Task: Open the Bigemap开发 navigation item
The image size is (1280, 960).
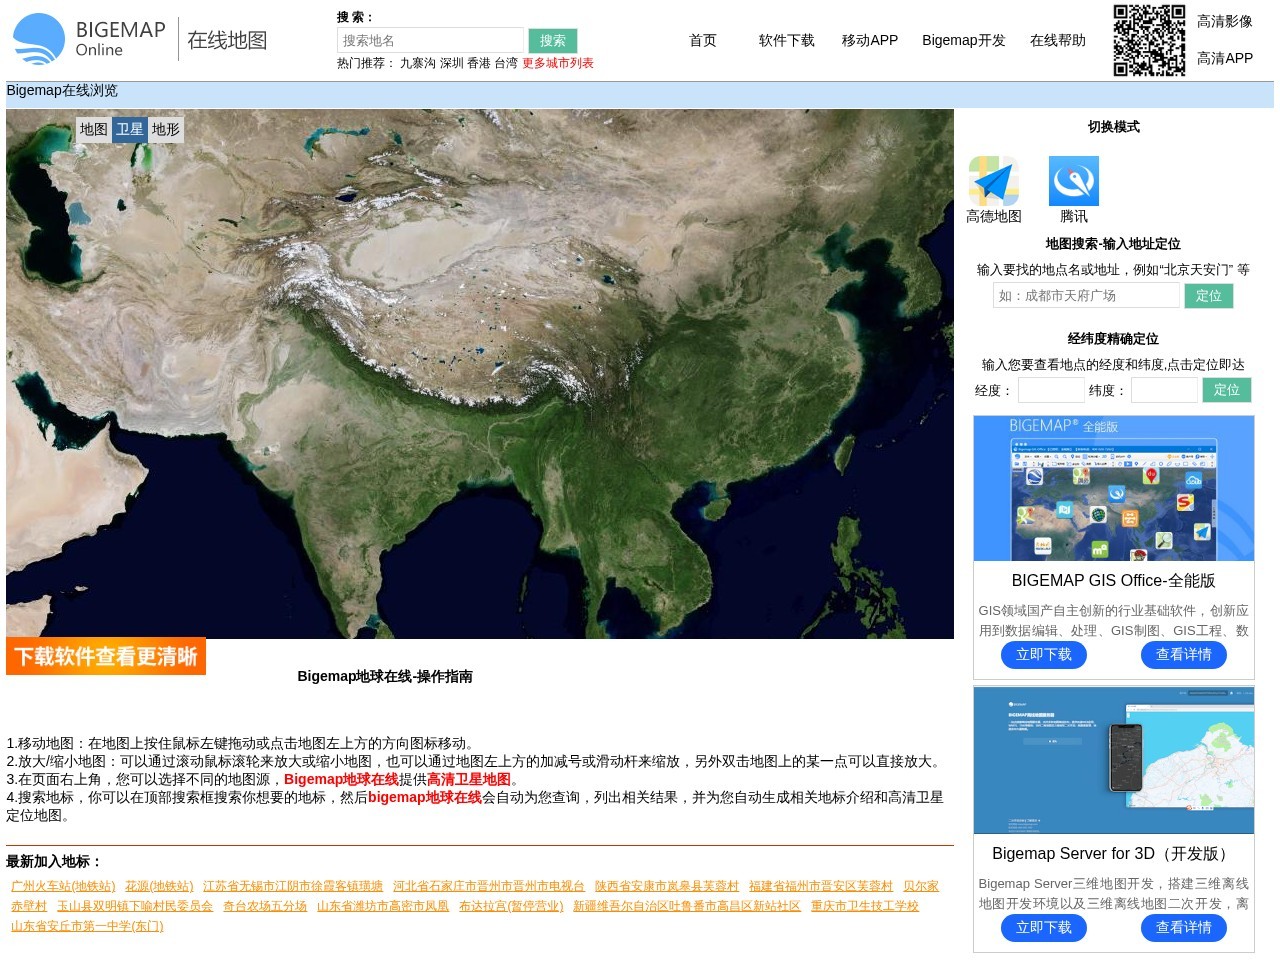Action: click(x=963, y=41)
